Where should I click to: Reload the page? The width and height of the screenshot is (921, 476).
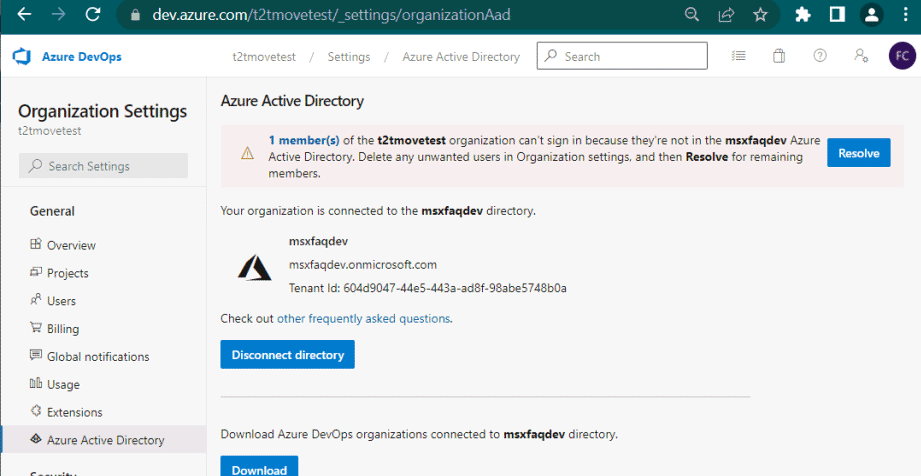(93, 14)
